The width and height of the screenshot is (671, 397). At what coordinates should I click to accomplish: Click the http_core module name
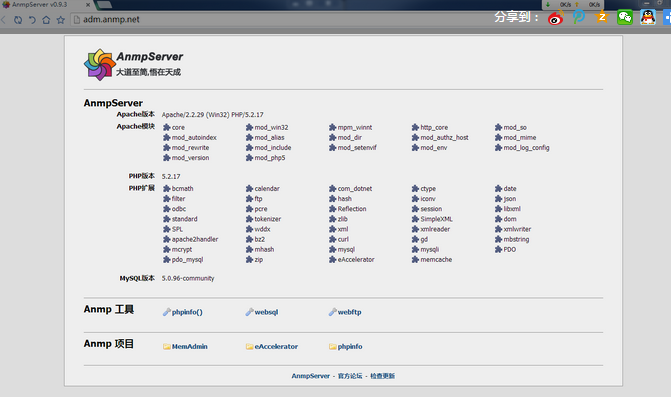pyautogui.click(x=434, y=127)
